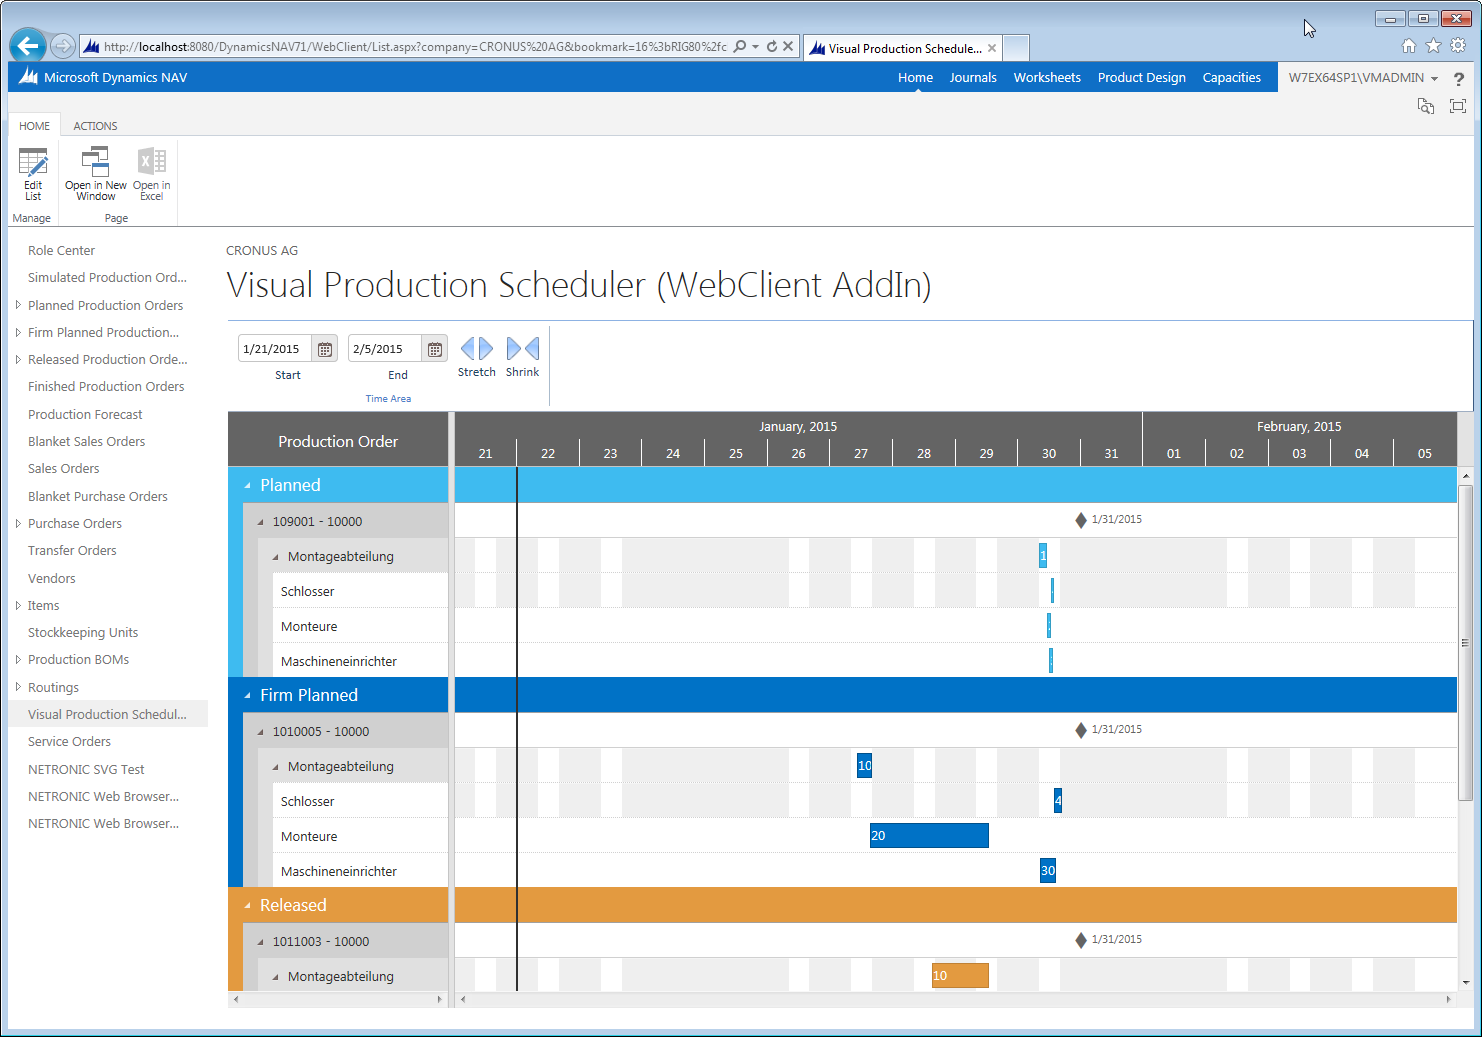Click the End date field 2/5/2015

385,349
